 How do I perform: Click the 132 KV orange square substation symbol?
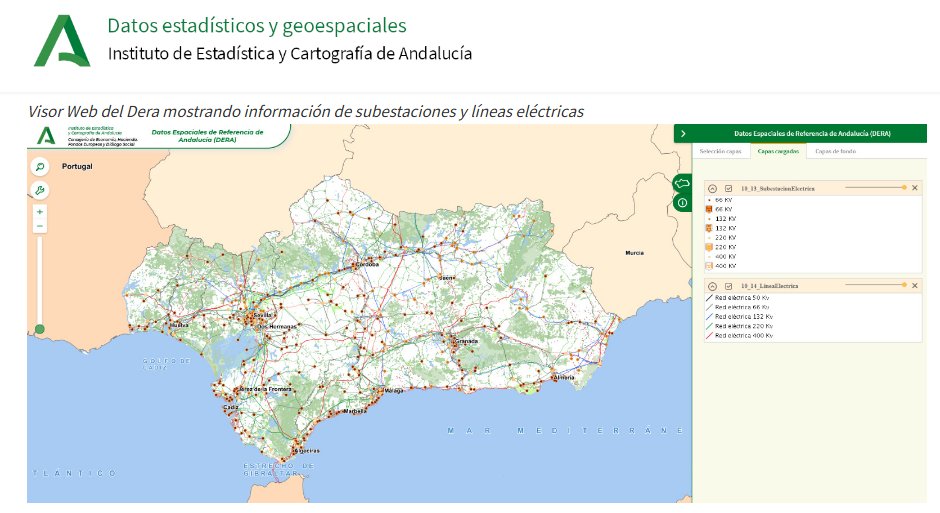[x=709, y=228]
